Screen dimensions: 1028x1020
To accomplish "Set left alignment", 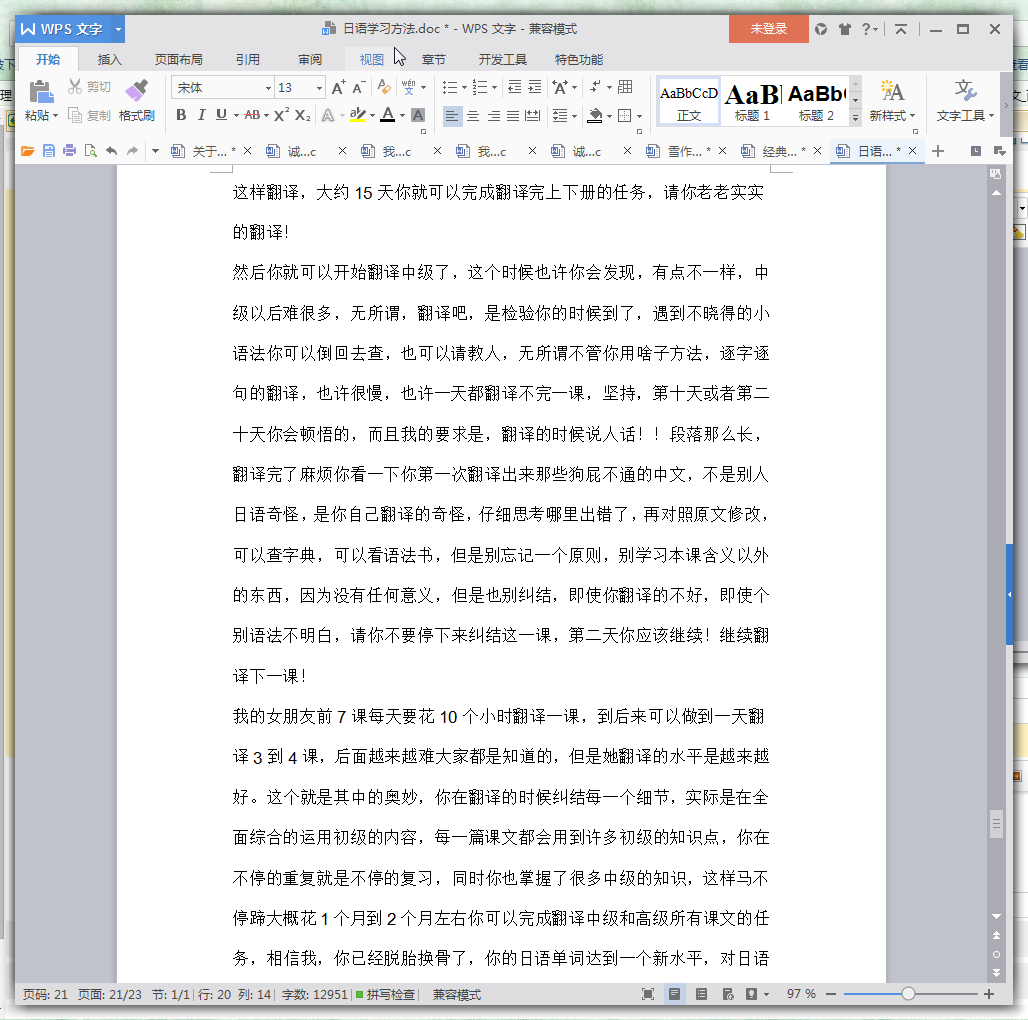I will coord(452,116).
